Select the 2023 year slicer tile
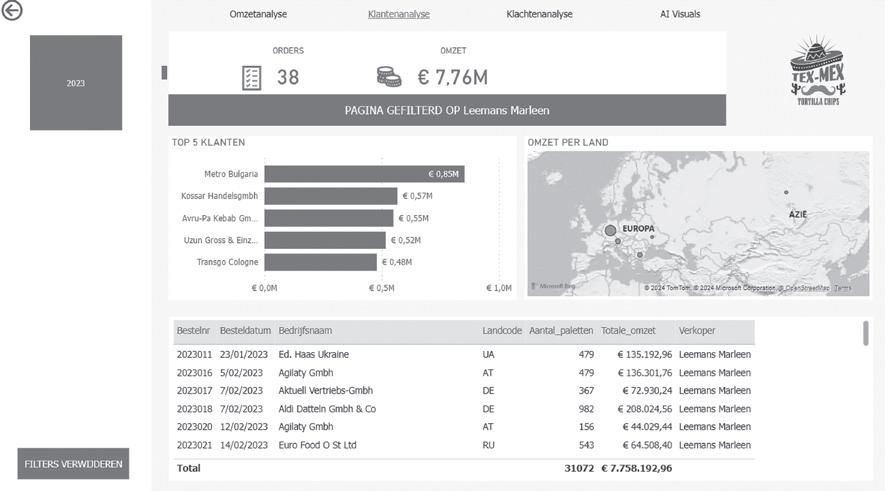The image size is (885, 491). pos(76,83)
